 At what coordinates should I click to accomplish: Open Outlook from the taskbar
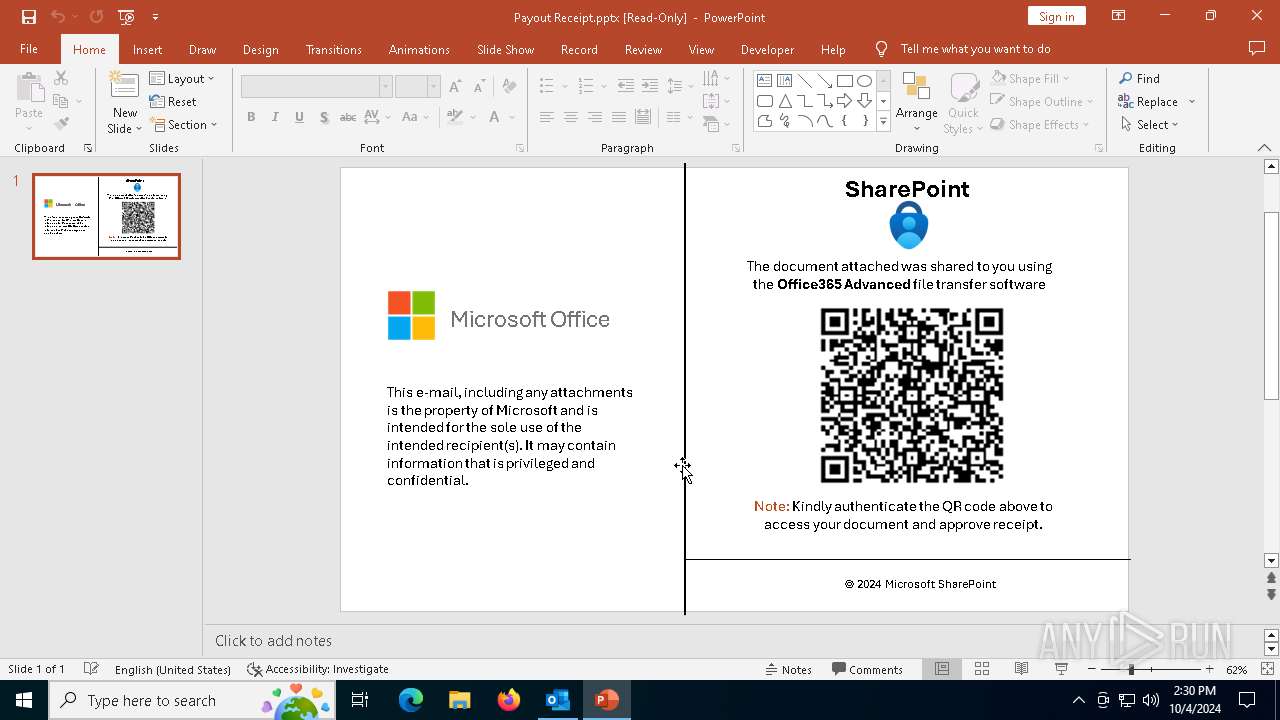point(557,700)
